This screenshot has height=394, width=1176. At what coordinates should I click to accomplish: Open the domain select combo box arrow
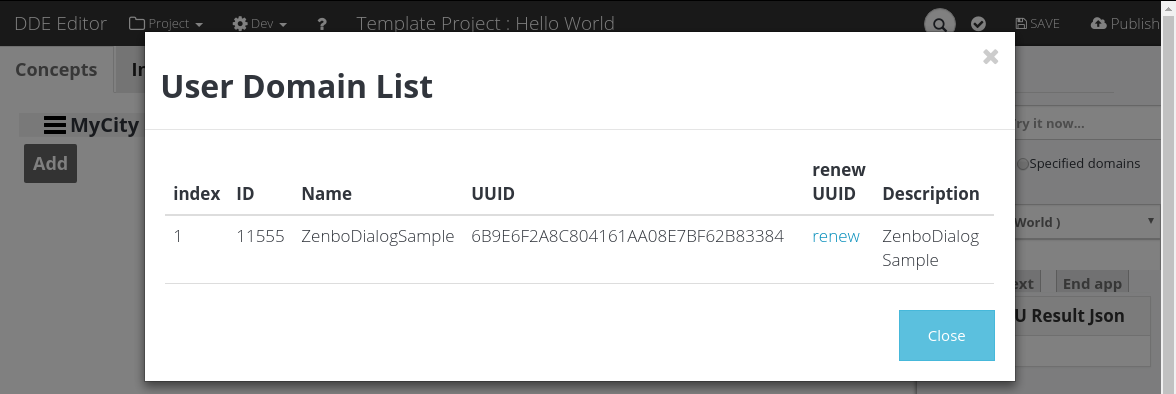tap(1151, 221)
